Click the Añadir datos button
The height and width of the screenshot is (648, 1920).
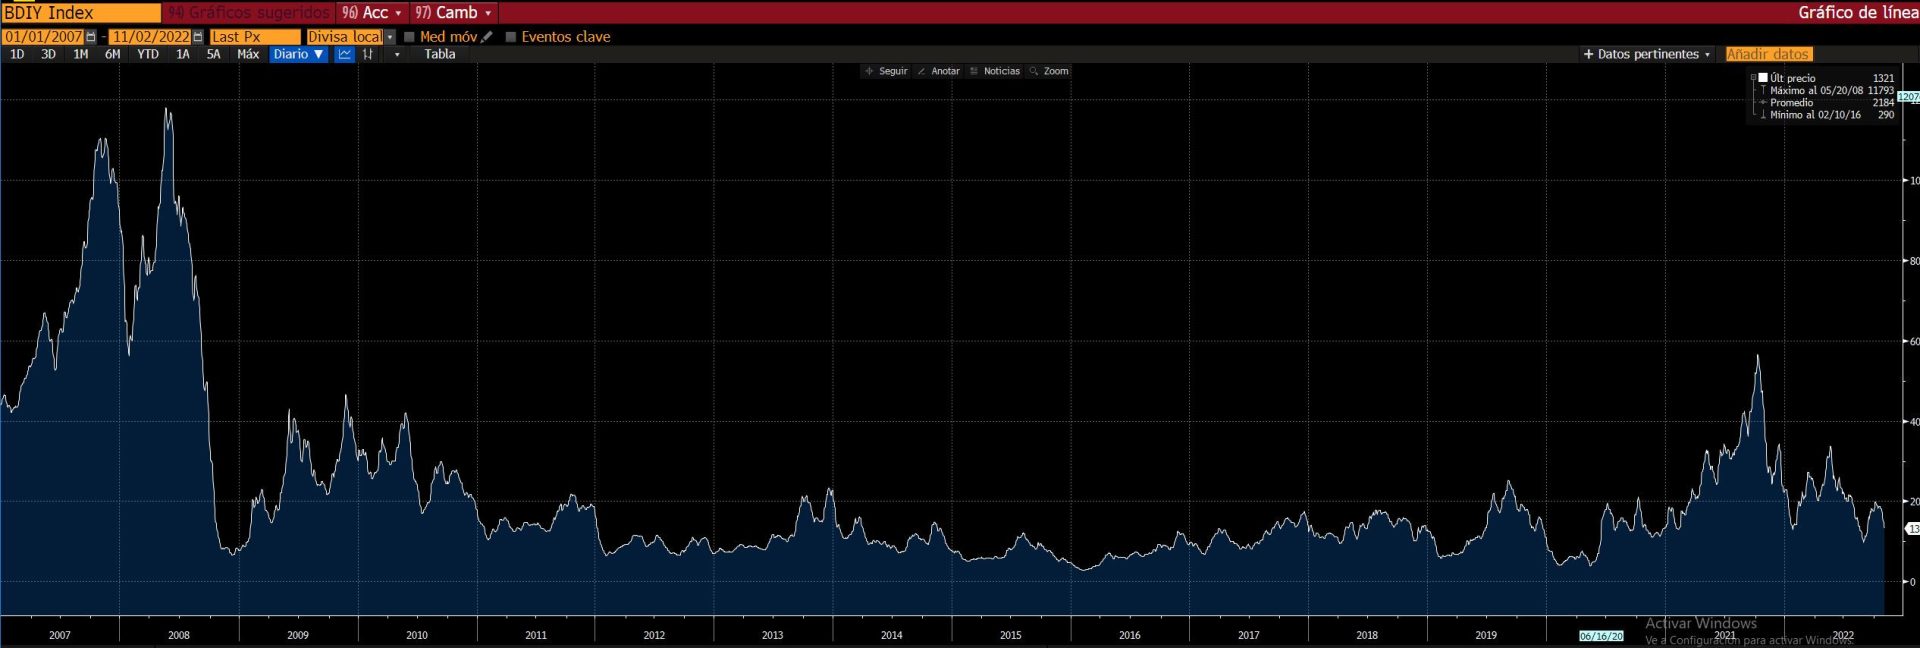[1768, 54]
